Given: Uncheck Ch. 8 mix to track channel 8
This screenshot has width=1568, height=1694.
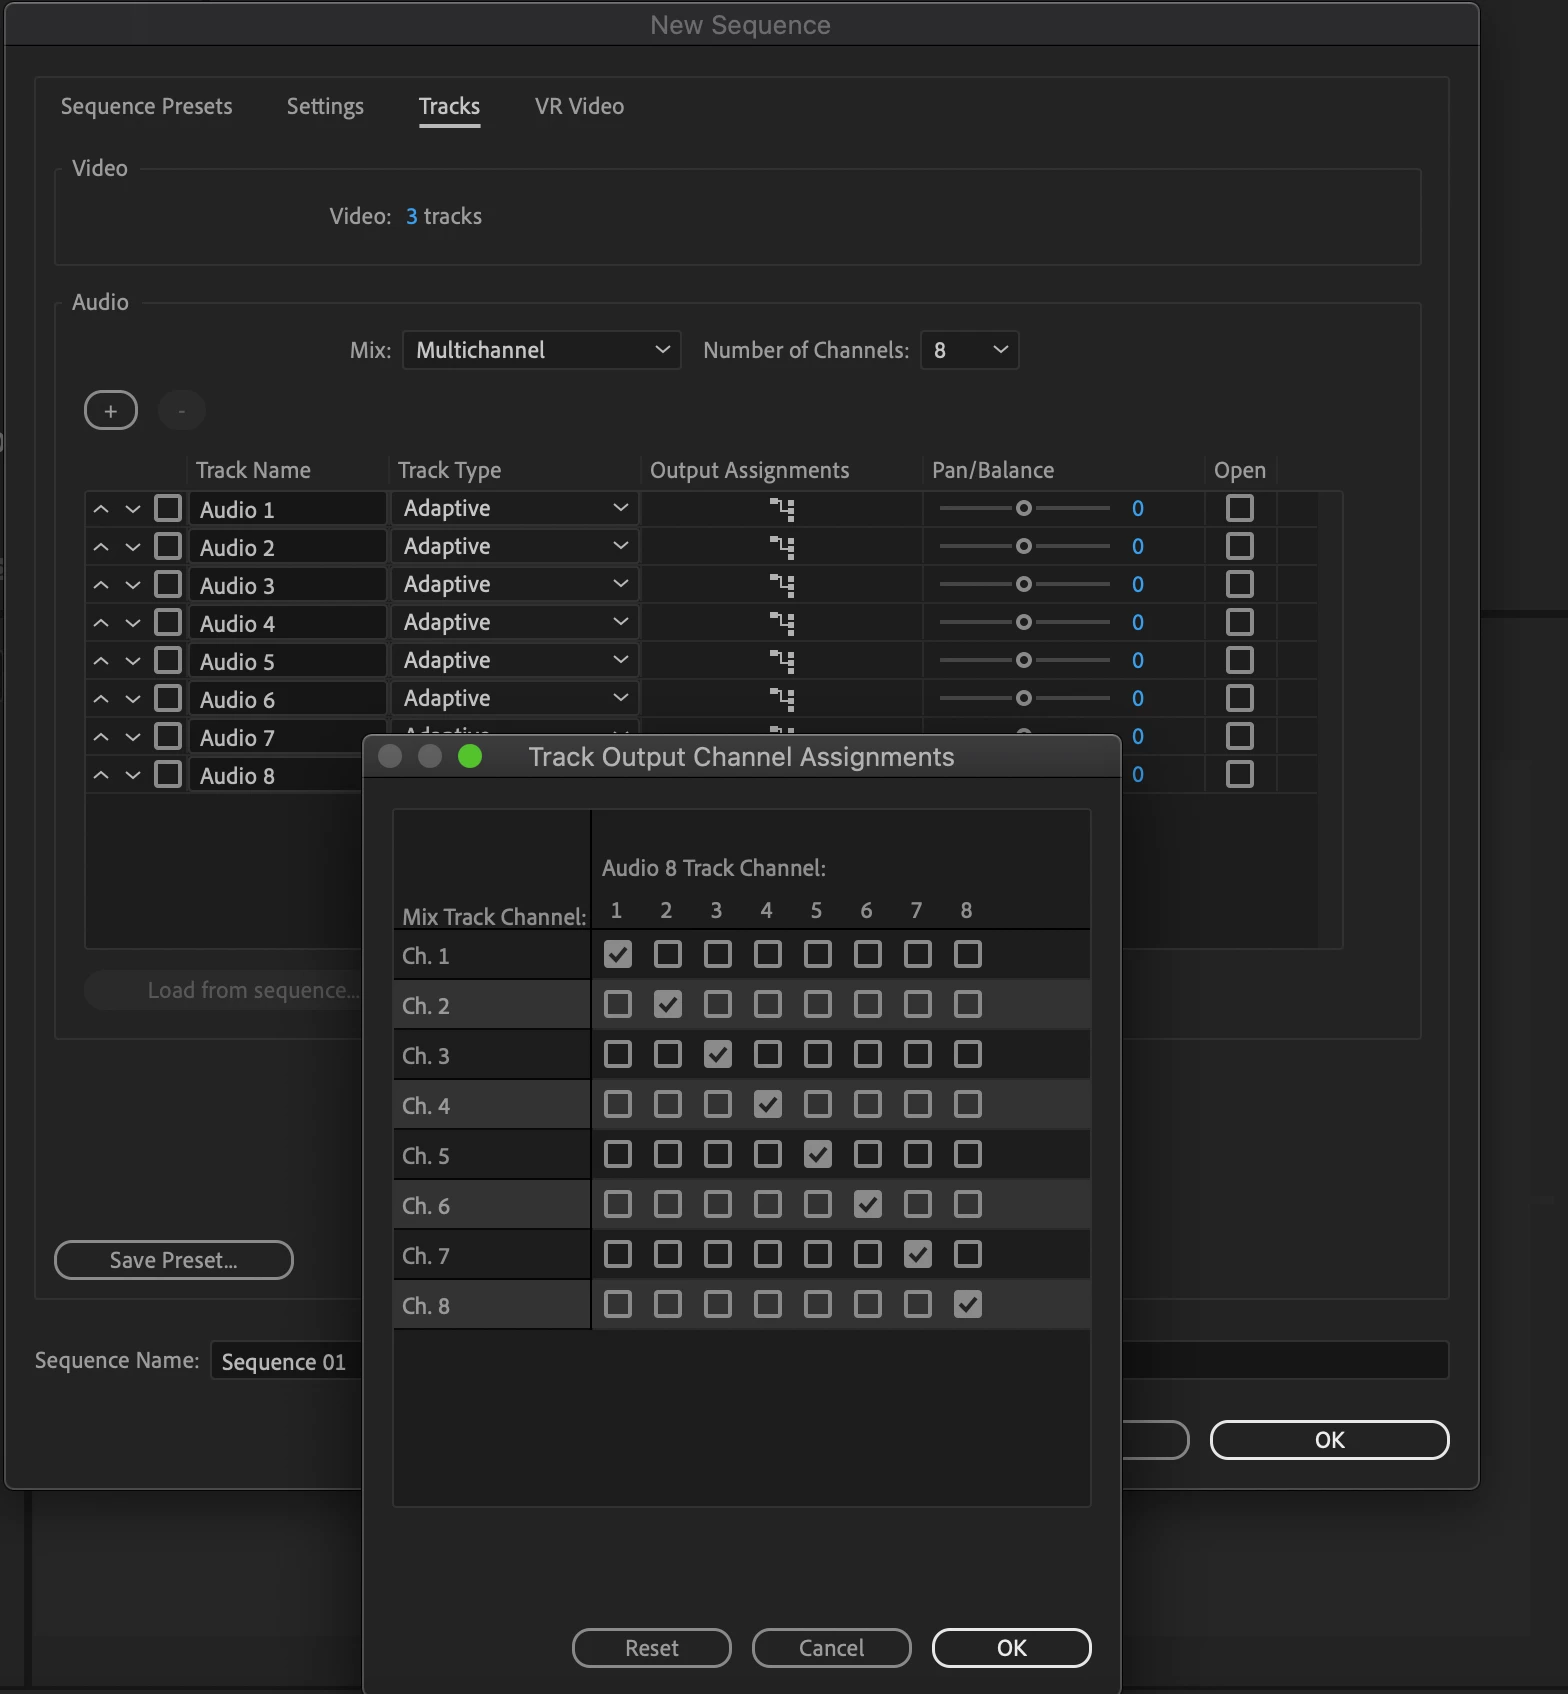Looking at the screenshot, I should coord(968,1304).
